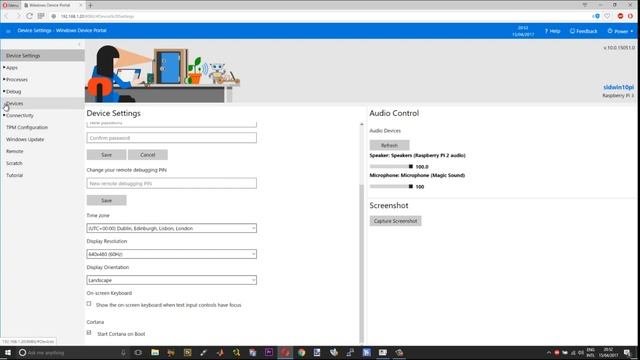The width and height of the screenshot is (640, 360).
Task: Reload the page with refresh icon
Action: [x=29, y=16]
